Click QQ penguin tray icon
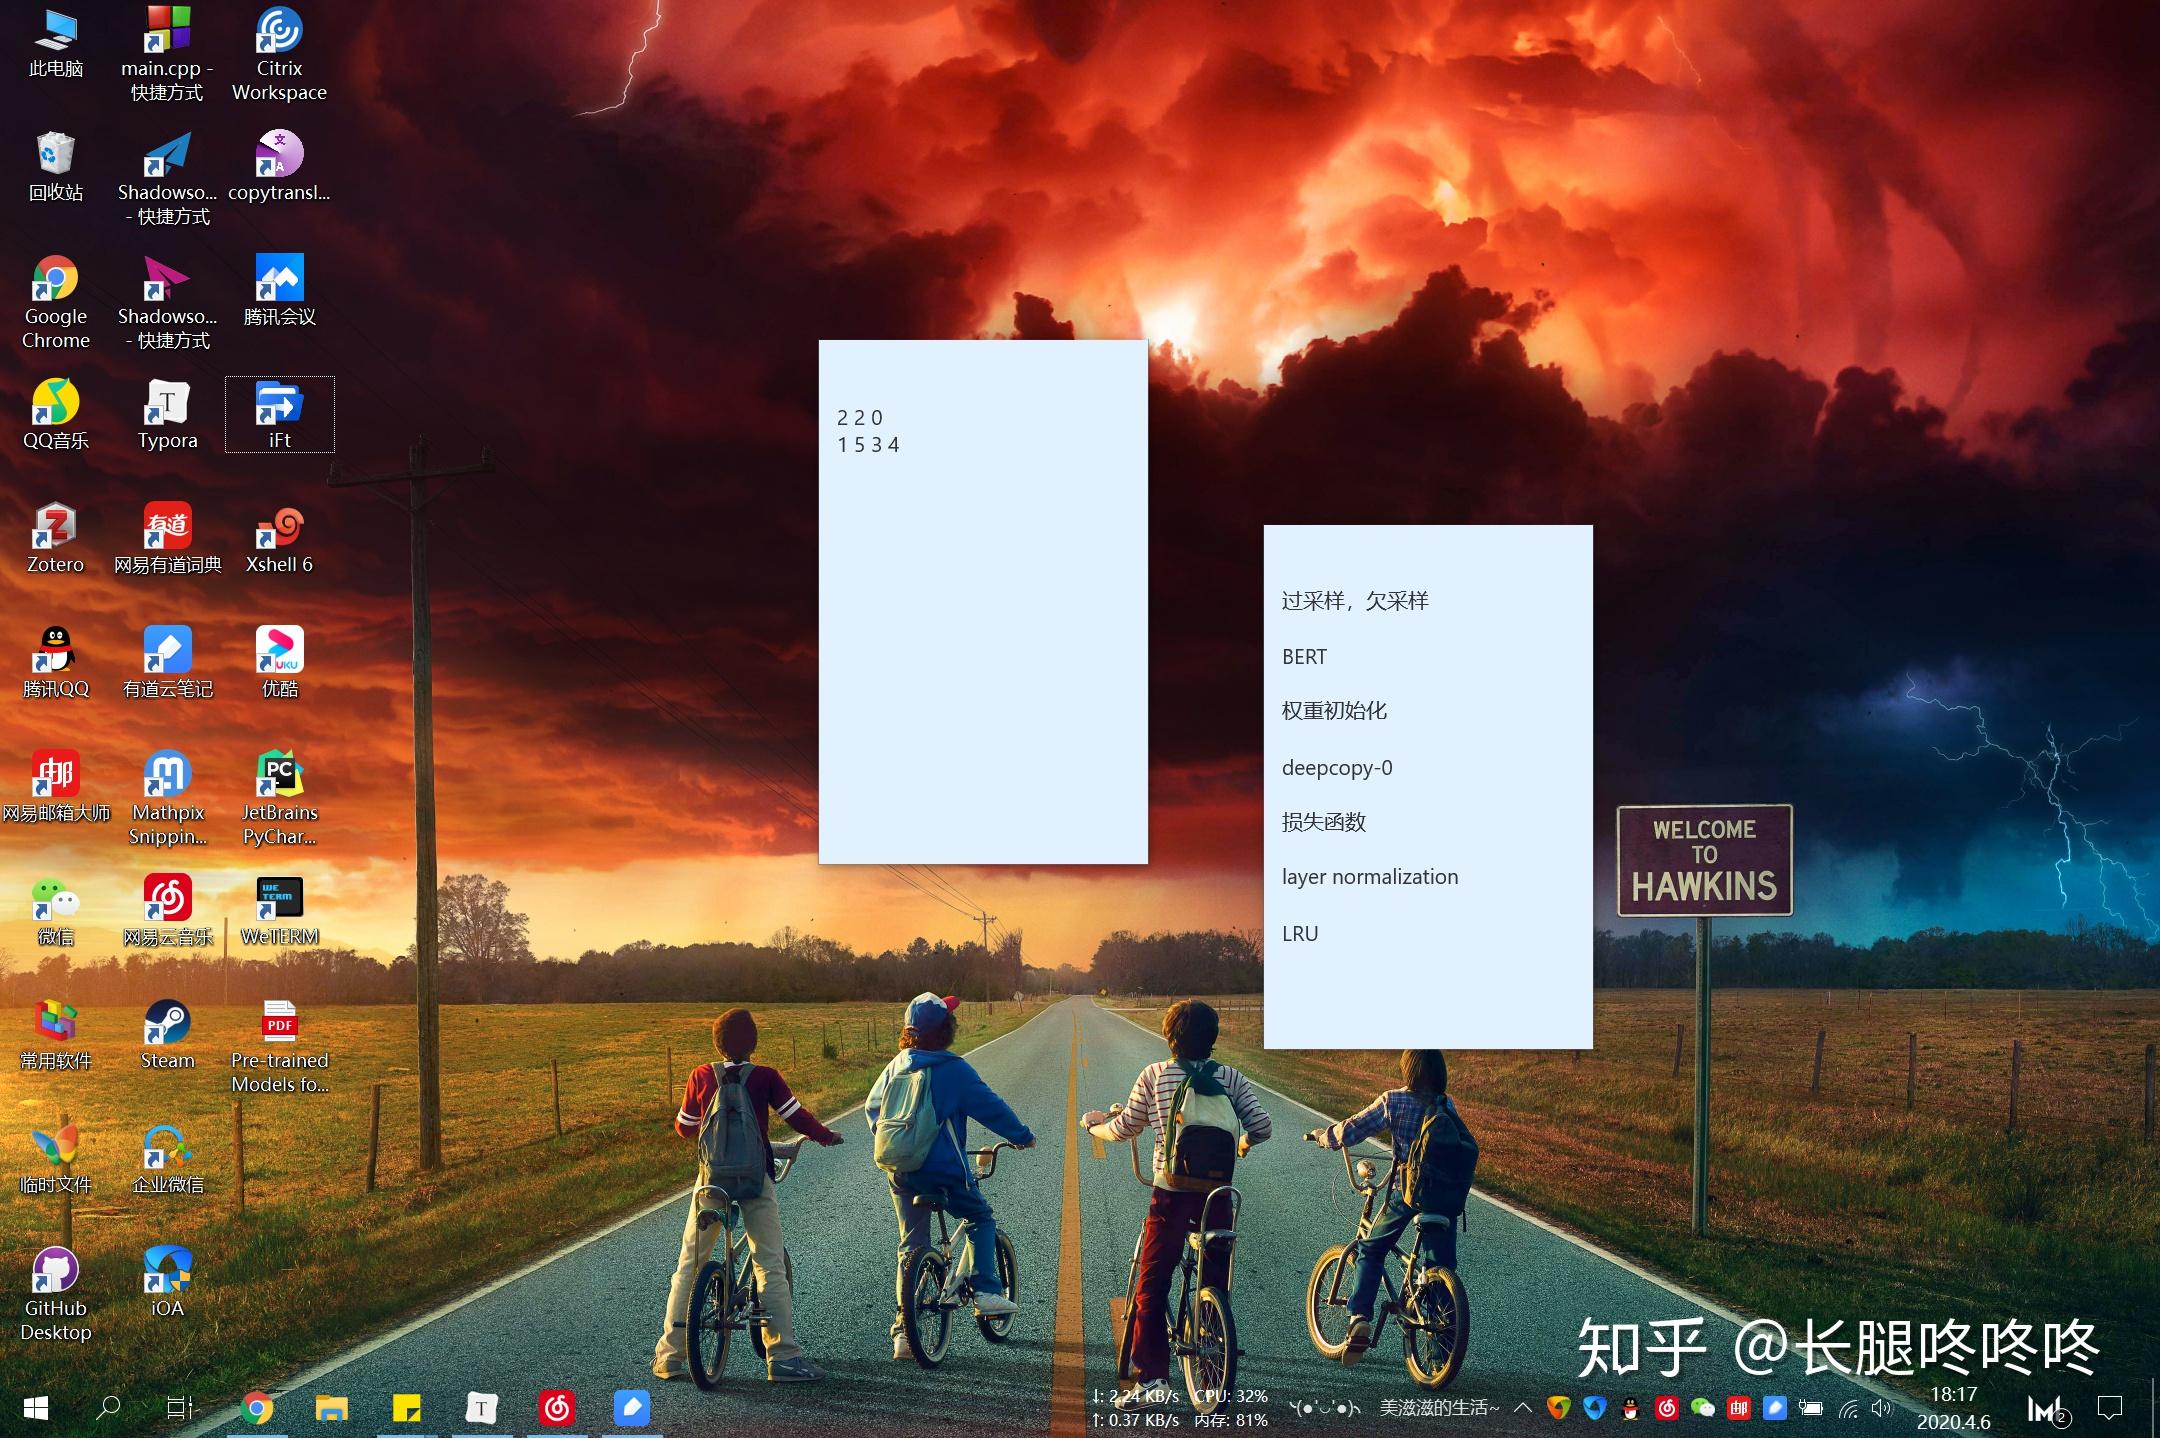 [1631, 1408]
